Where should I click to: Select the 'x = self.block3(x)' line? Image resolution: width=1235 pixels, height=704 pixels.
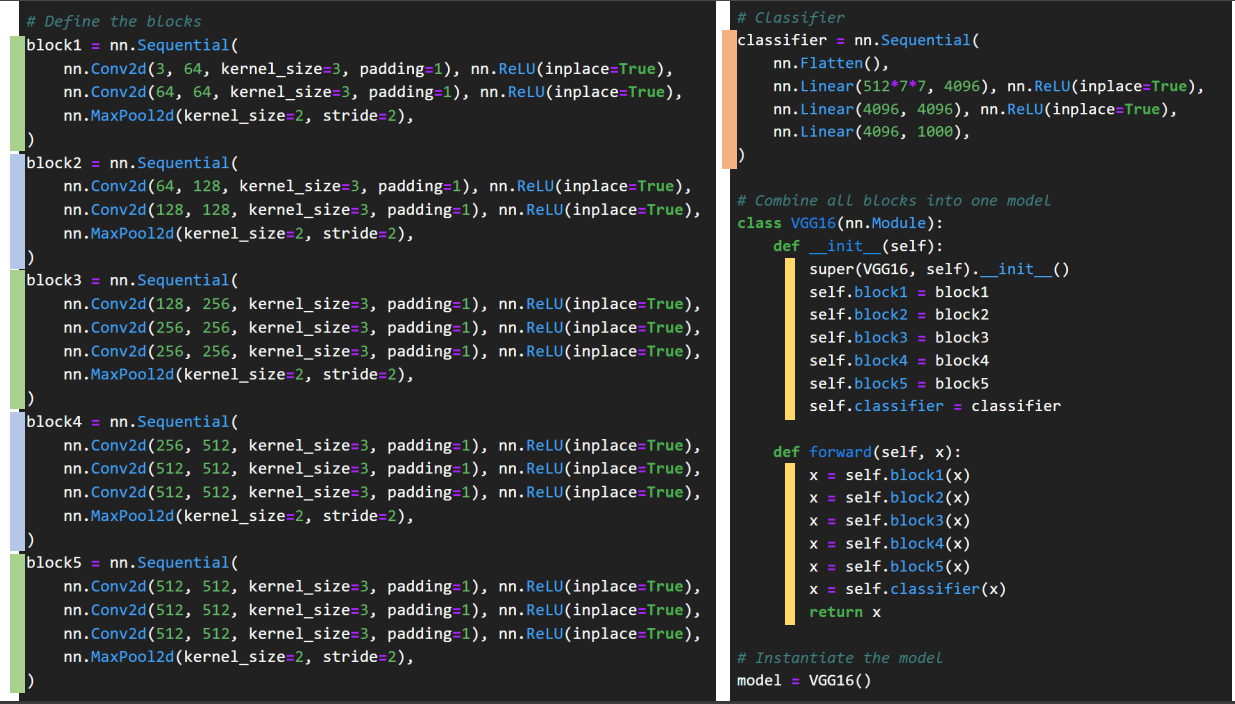[x=890, y=521]
